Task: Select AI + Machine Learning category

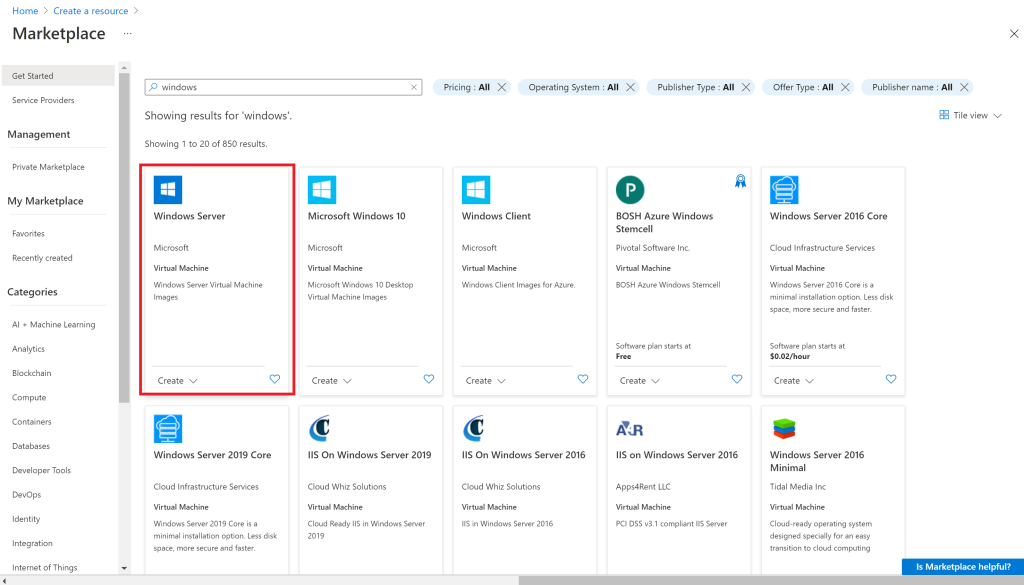Action: click(x=54, y=324)
